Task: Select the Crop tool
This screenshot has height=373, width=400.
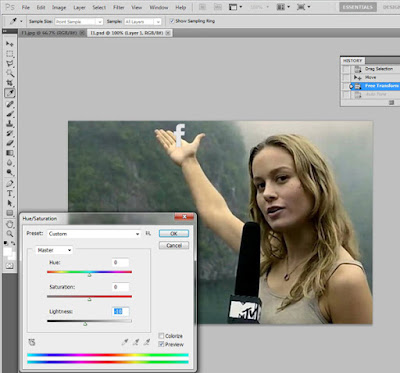Action: tap(10, 83)
